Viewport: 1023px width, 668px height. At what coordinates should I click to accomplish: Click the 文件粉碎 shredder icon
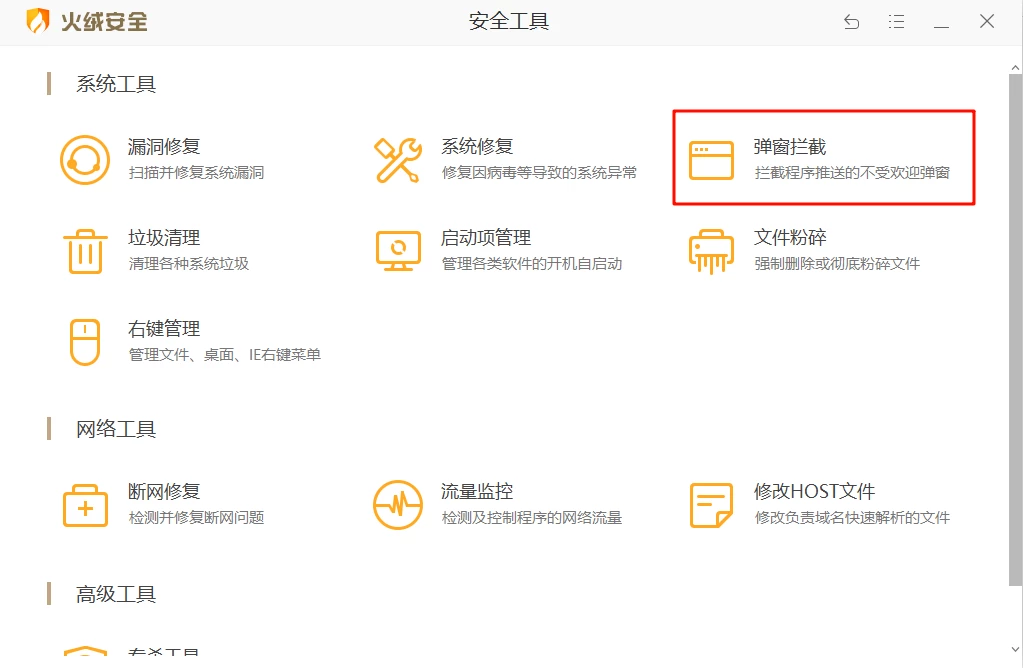(x=711, y=251)
